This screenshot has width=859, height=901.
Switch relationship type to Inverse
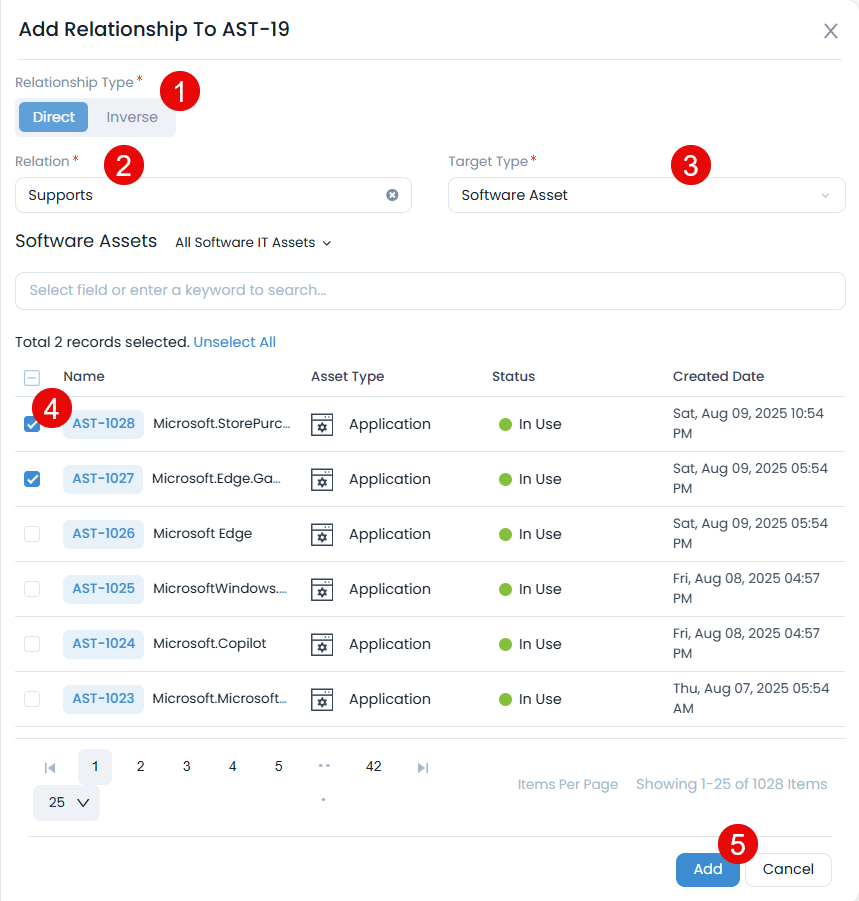pyautogui.click(x=132, y=117)
